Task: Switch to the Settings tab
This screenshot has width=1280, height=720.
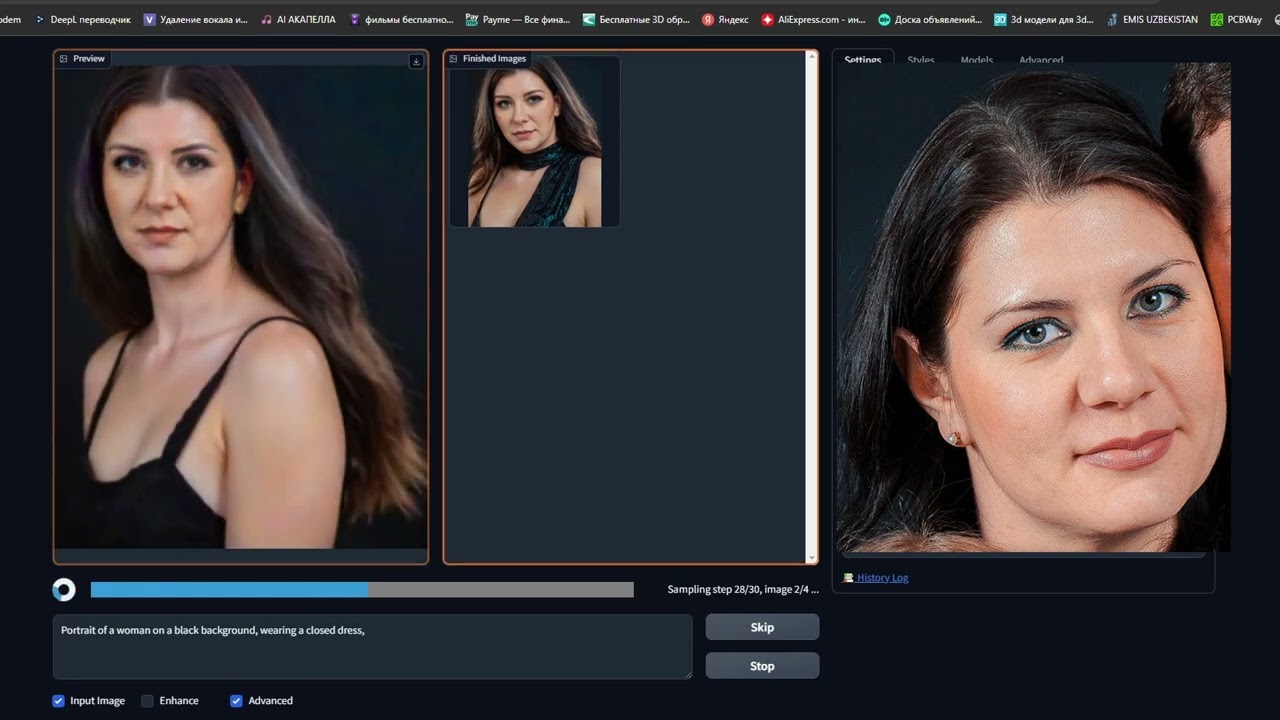Action: pos(863,59)
